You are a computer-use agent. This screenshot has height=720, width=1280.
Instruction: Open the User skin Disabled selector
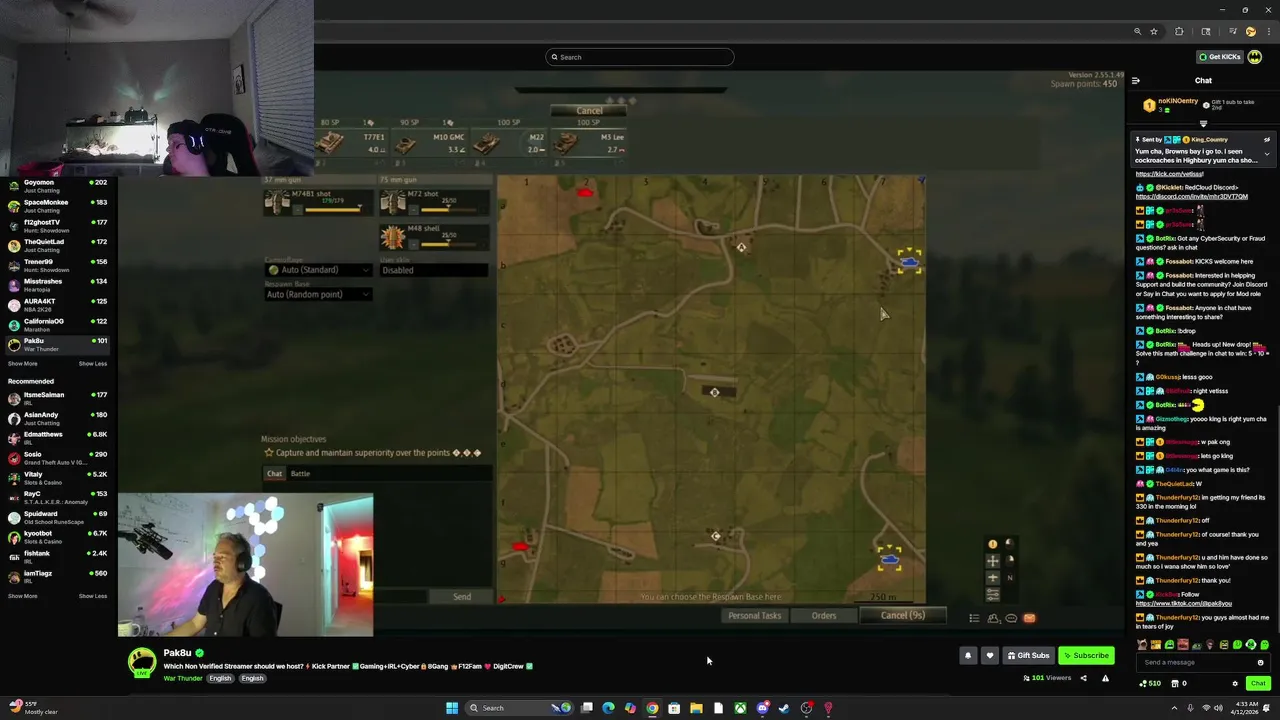click(435, 270)
